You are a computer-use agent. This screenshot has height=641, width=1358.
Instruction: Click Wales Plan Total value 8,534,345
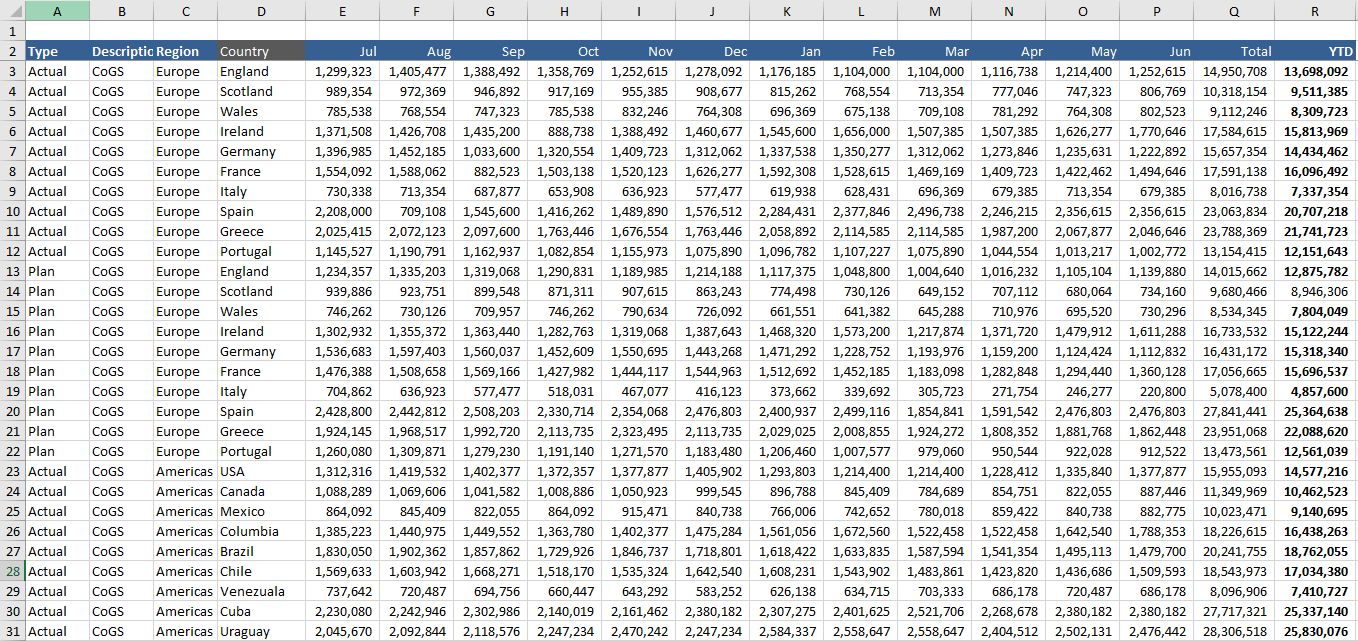[x=1234, y=311]
